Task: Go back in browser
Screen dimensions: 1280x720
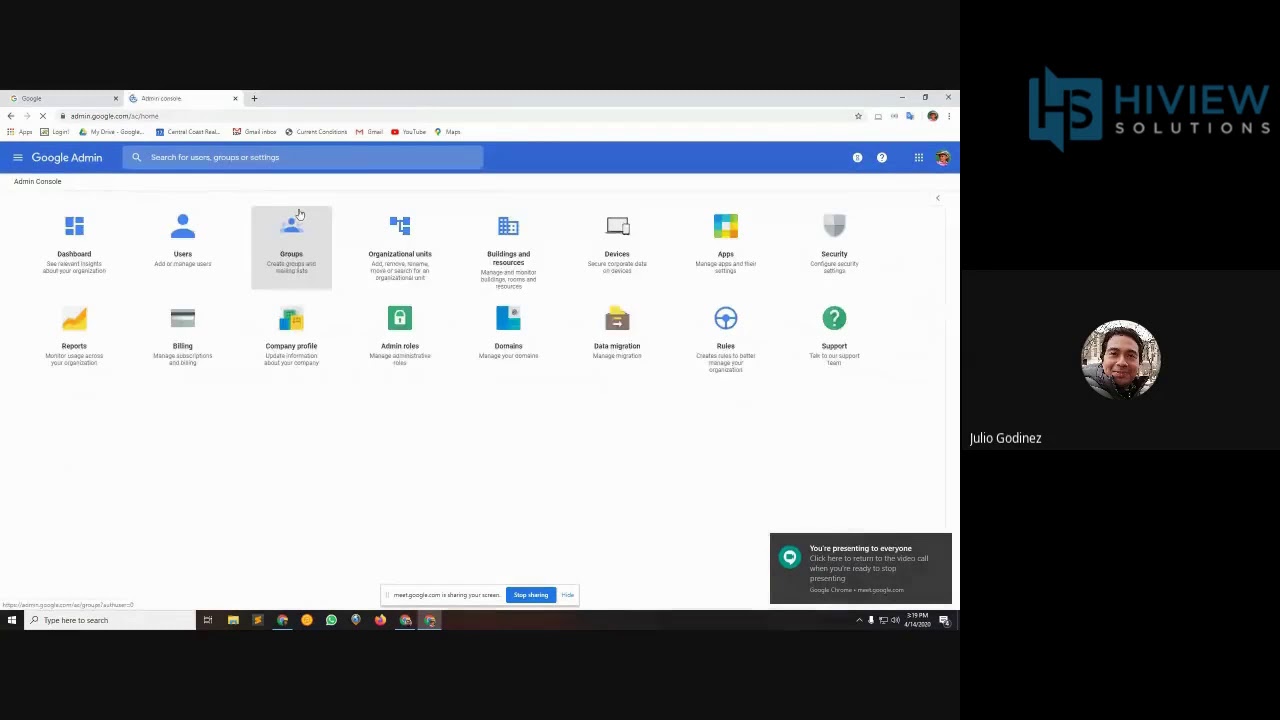Action: (x=11, y=116)
